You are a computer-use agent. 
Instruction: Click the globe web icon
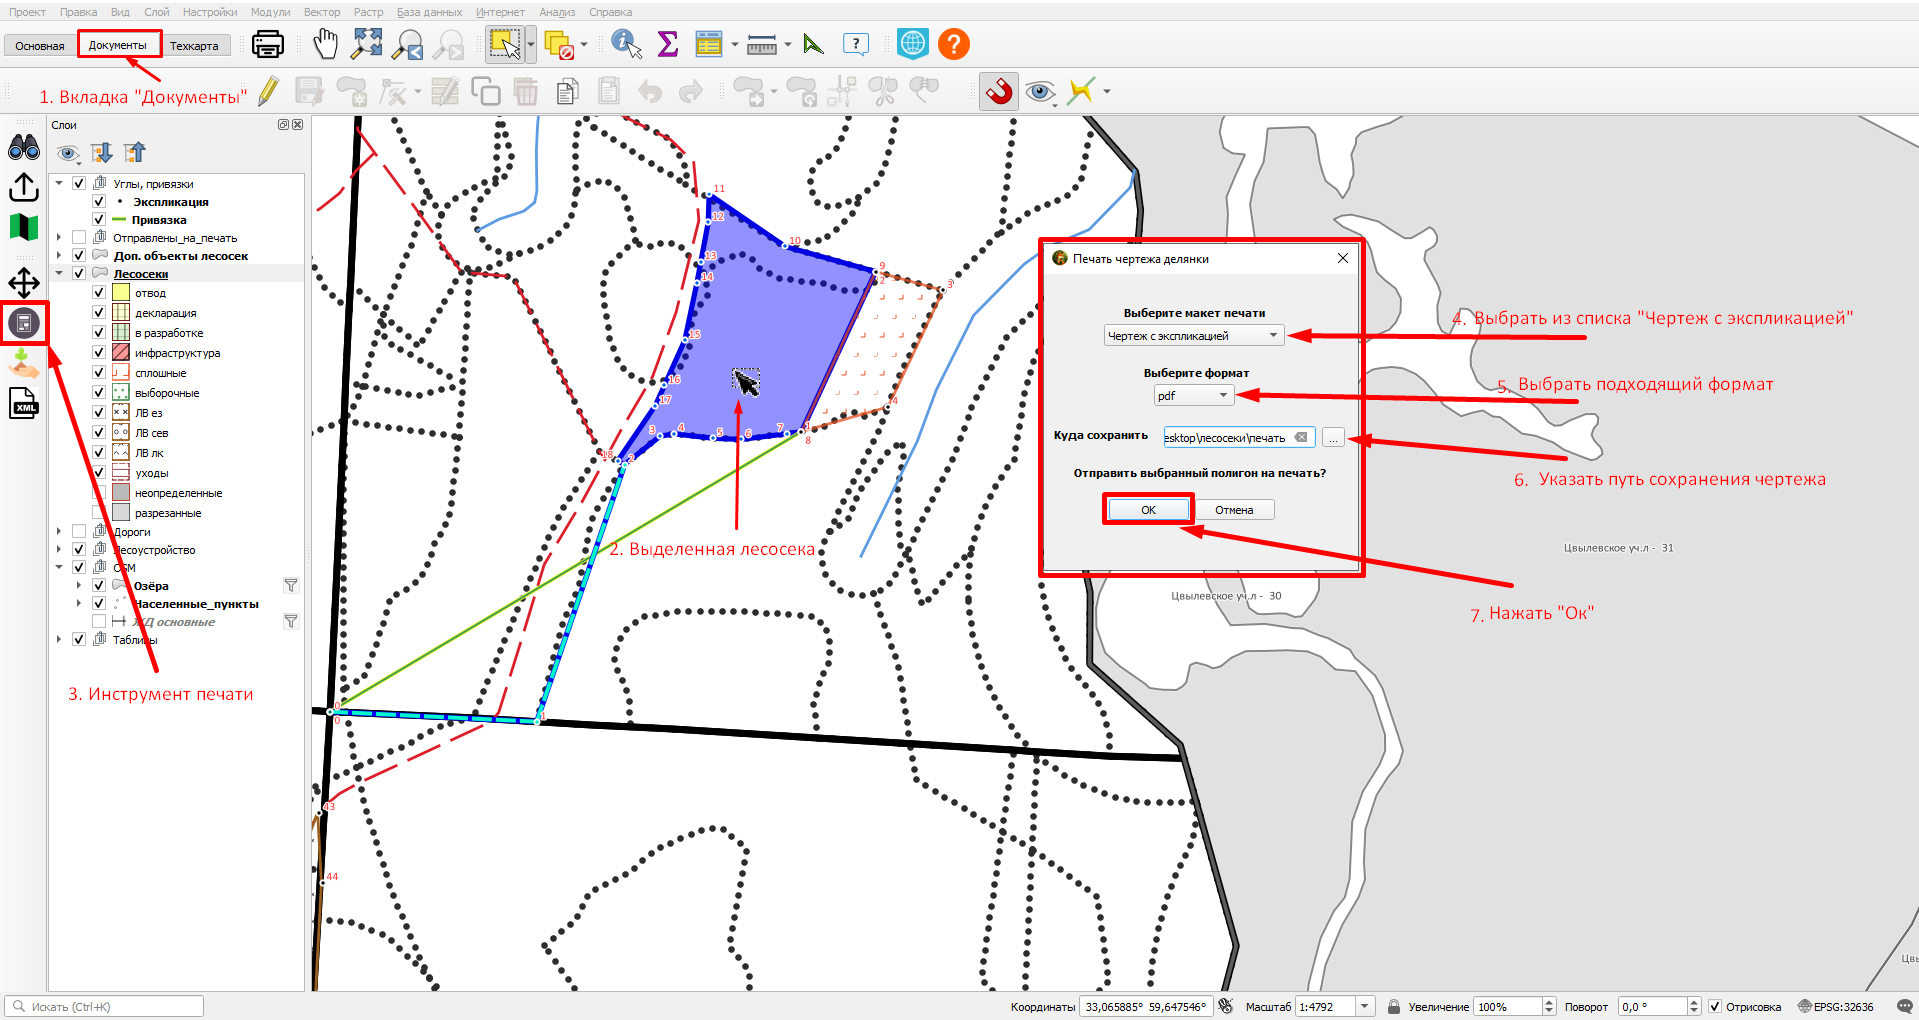pyautogui.click(x=912, y=44)
